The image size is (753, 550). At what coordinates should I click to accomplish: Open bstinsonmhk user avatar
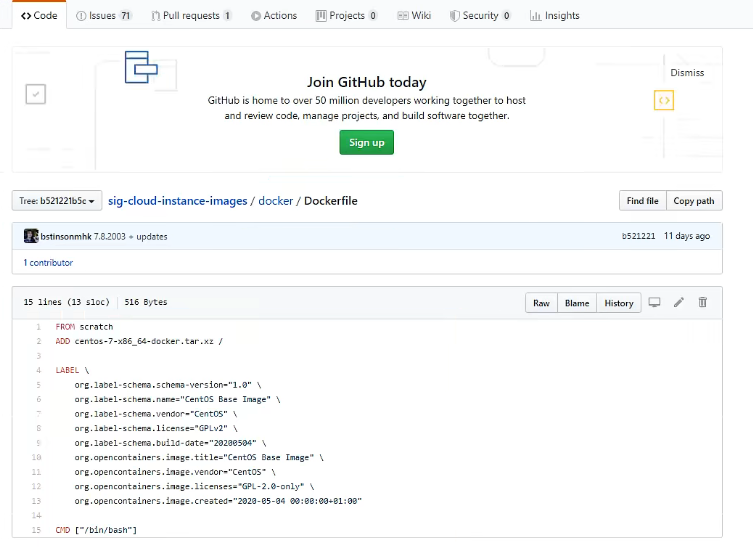point(31,236)
